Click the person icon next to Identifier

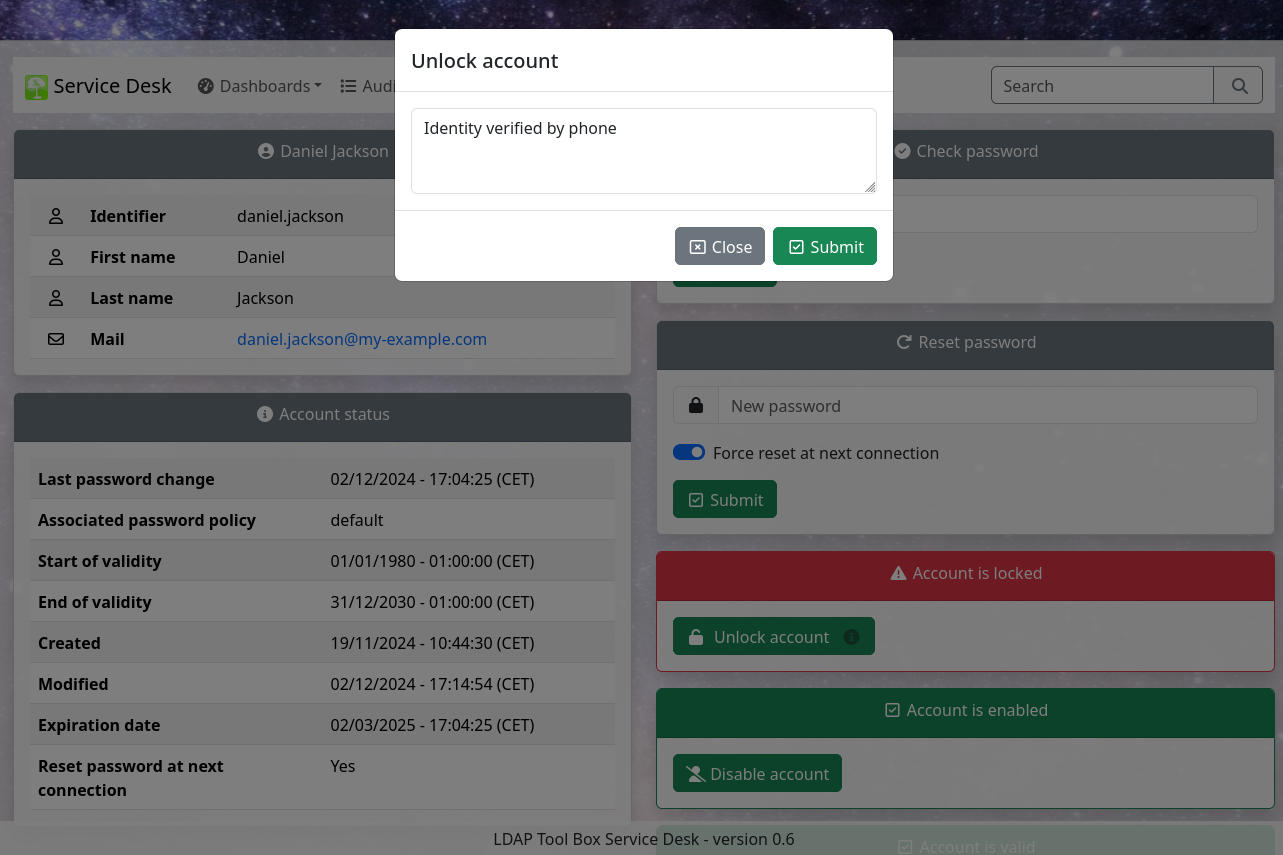click(x=56, y=216)
